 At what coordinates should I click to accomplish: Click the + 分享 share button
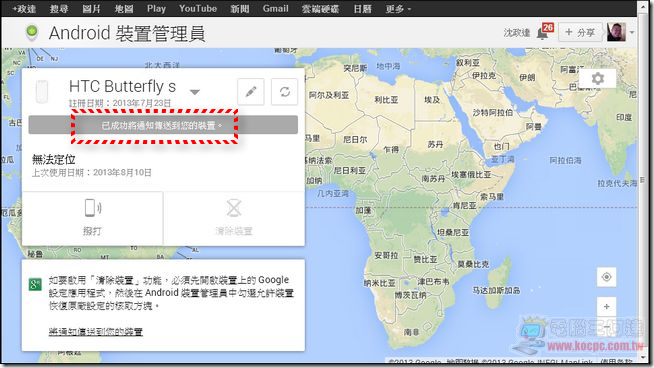(580, 32)
